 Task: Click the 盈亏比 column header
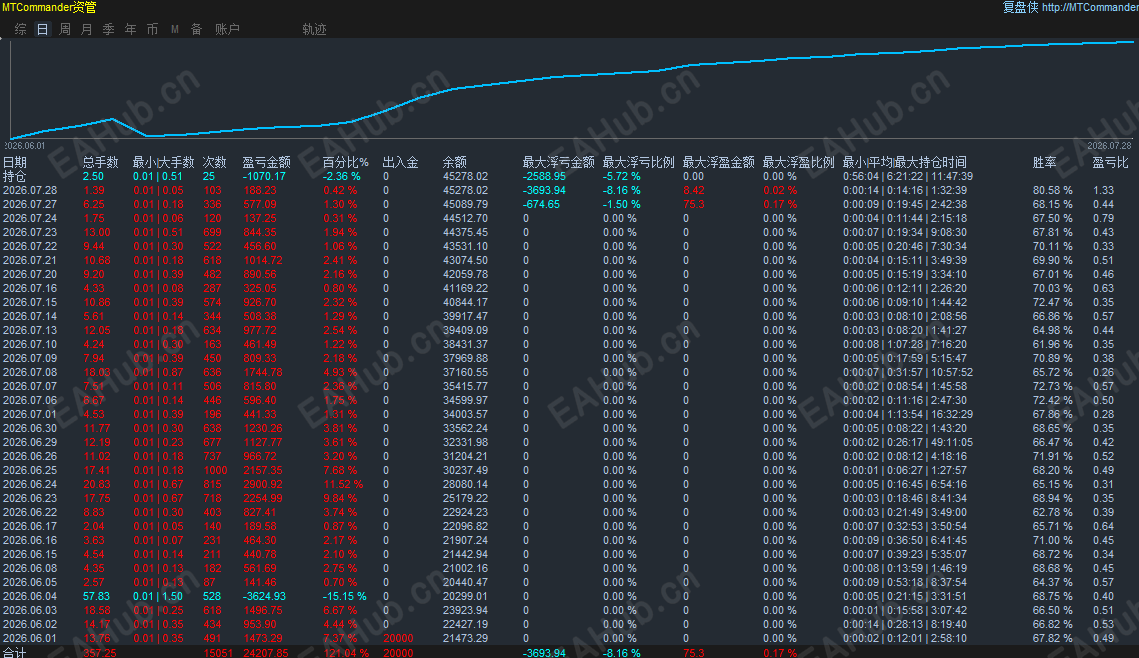tap(1111, 162)
